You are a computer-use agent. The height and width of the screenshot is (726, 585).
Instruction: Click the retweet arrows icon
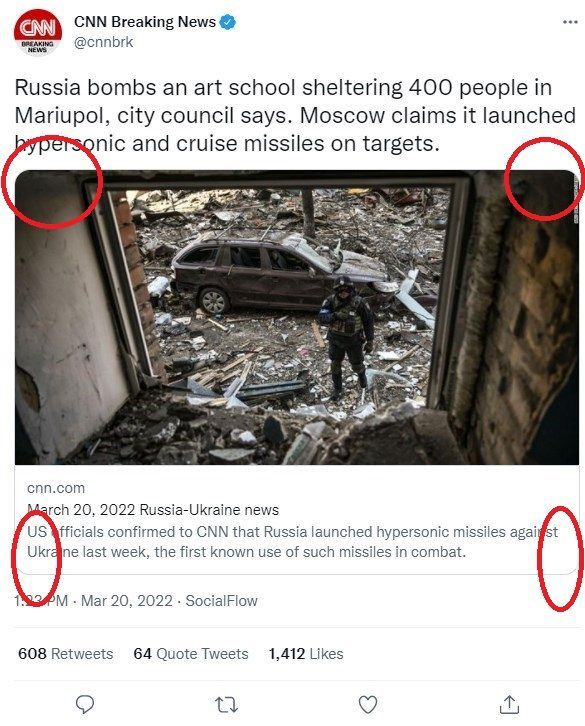[x=226, y=705]
